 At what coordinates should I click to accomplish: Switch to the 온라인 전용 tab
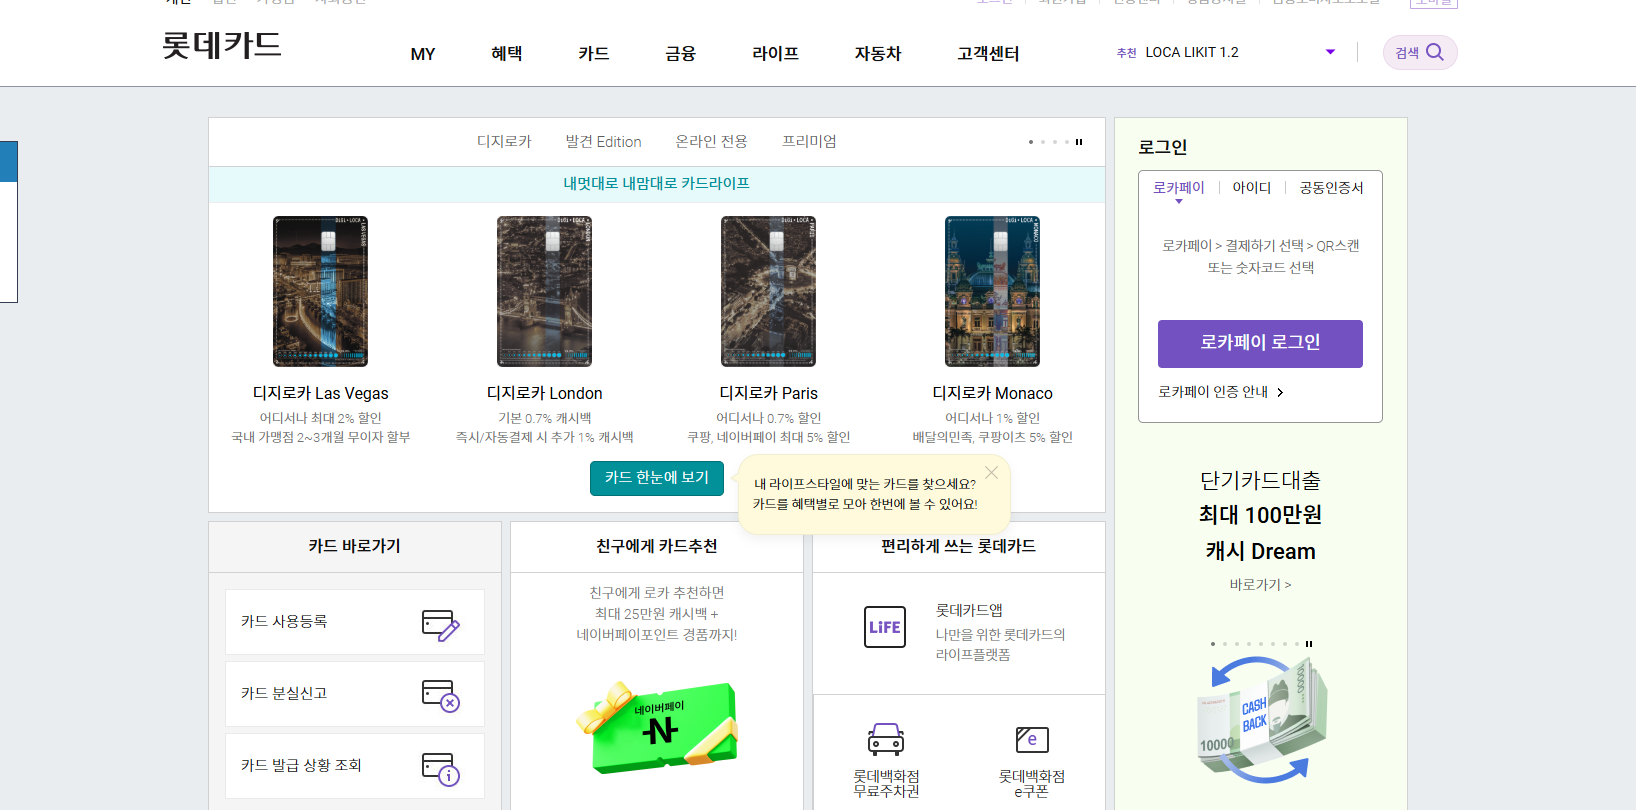tap(711, 142)
